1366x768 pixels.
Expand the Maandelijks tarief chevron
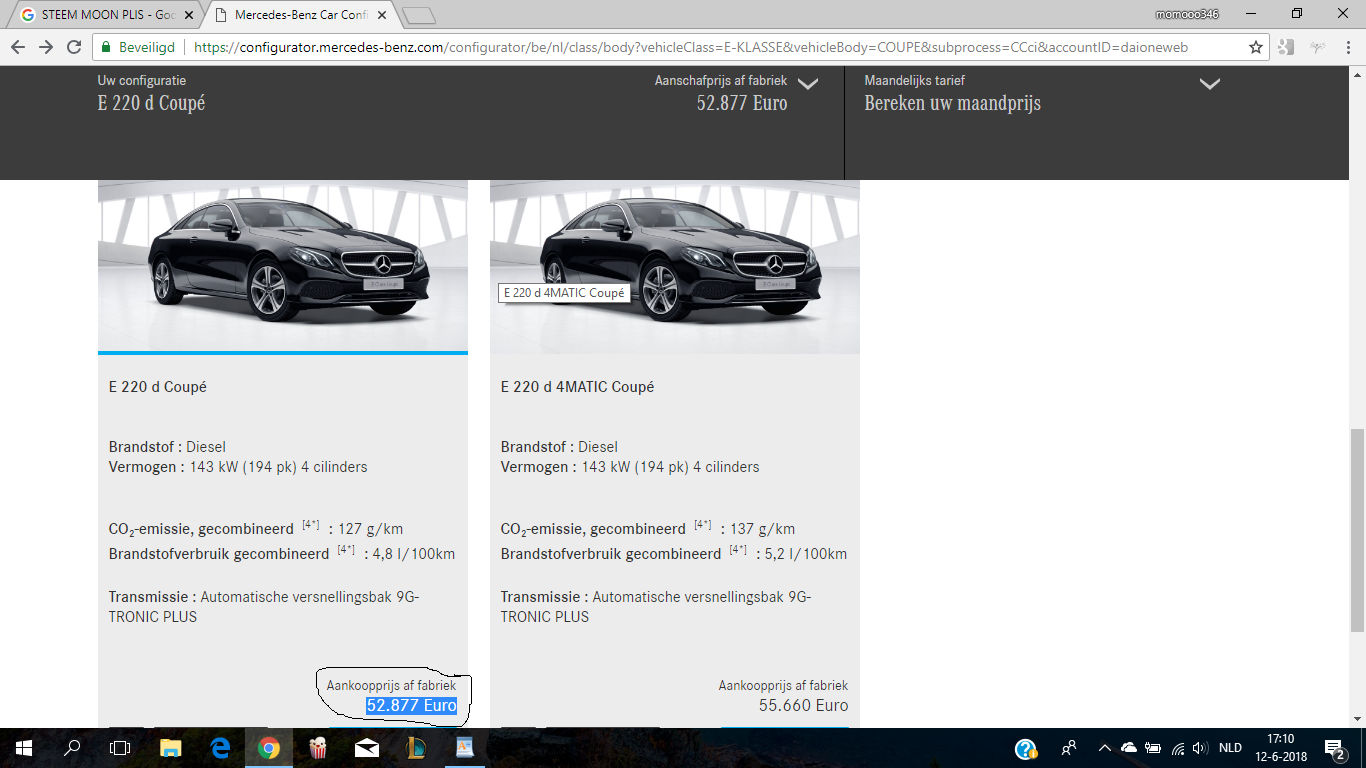(x=1210, y=85)
